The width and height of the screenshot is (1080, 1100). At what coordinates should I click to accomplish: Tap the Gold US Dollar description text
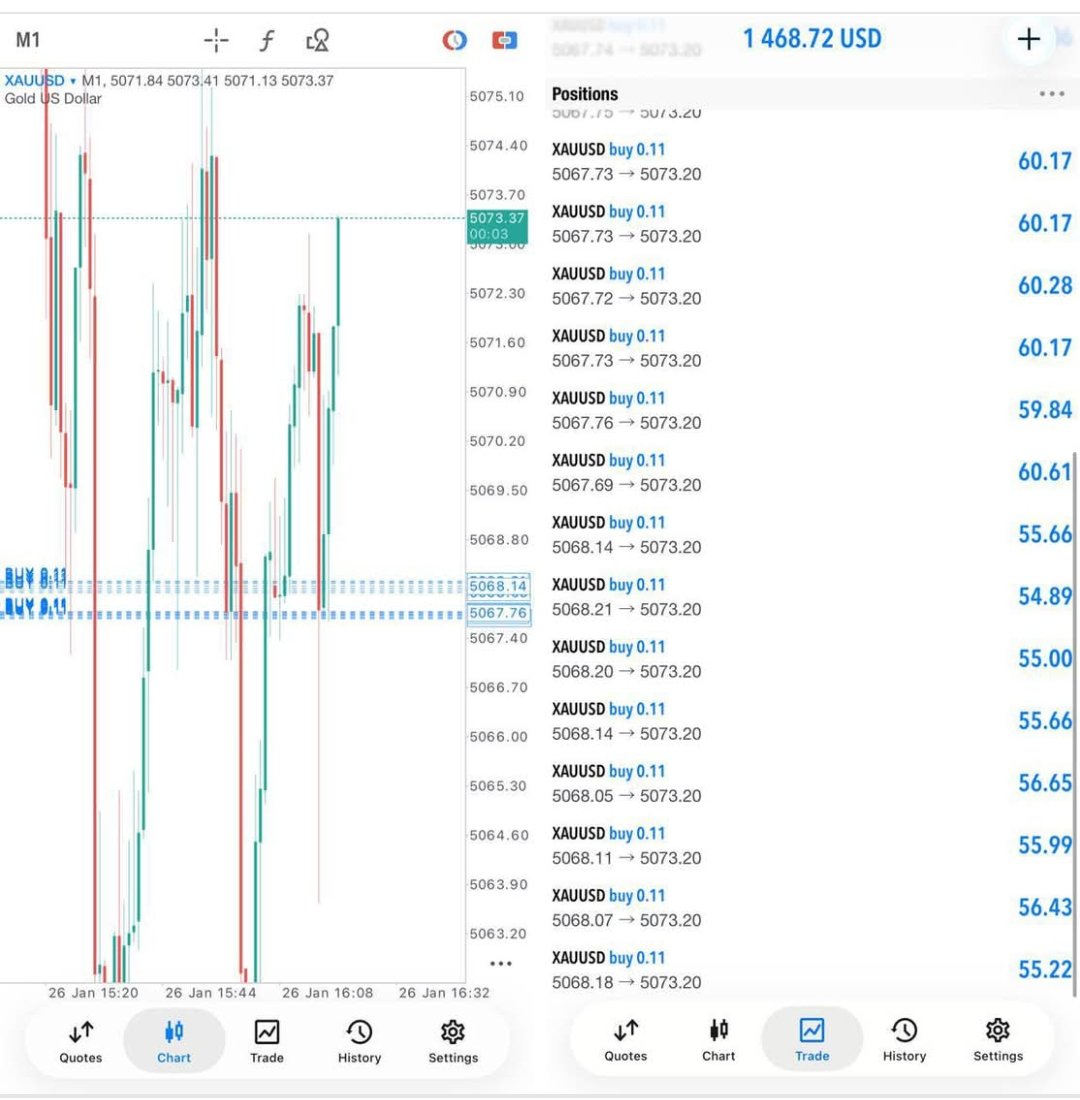[53, 99]
